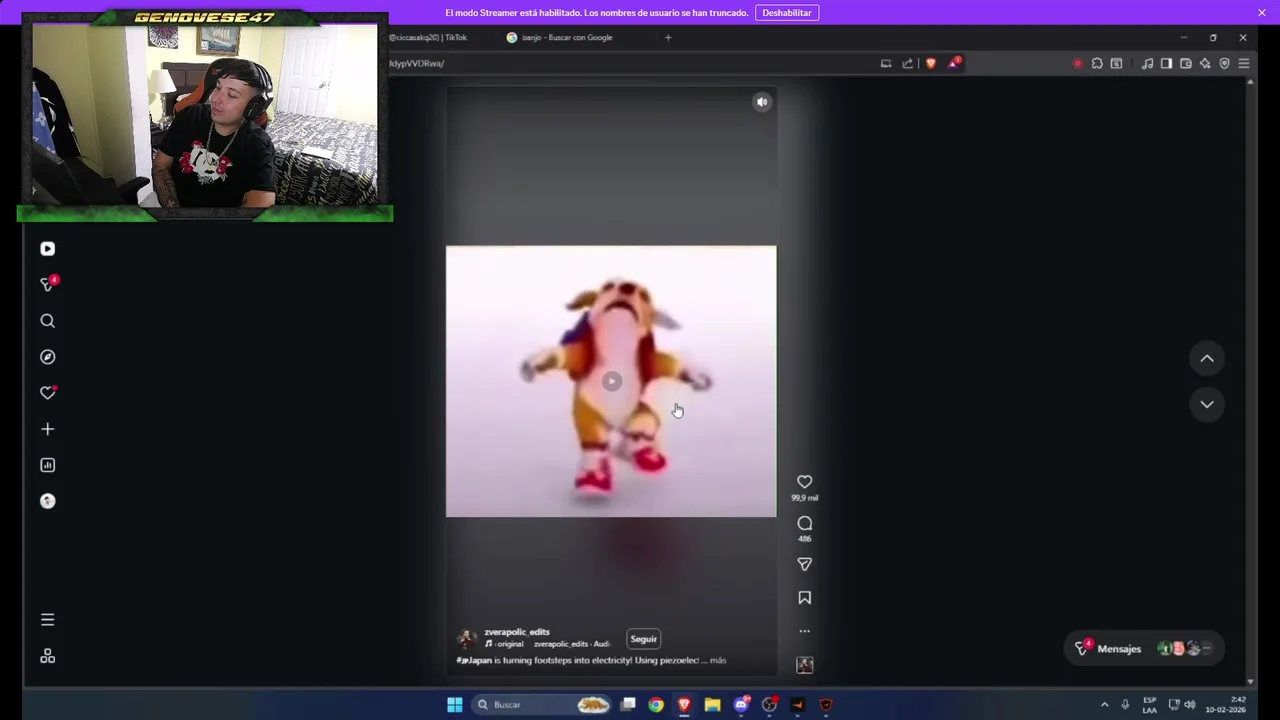The image size is (1280, 720).
Task: Open the analytics chart icon in sidebar
Action: point(47,465)
